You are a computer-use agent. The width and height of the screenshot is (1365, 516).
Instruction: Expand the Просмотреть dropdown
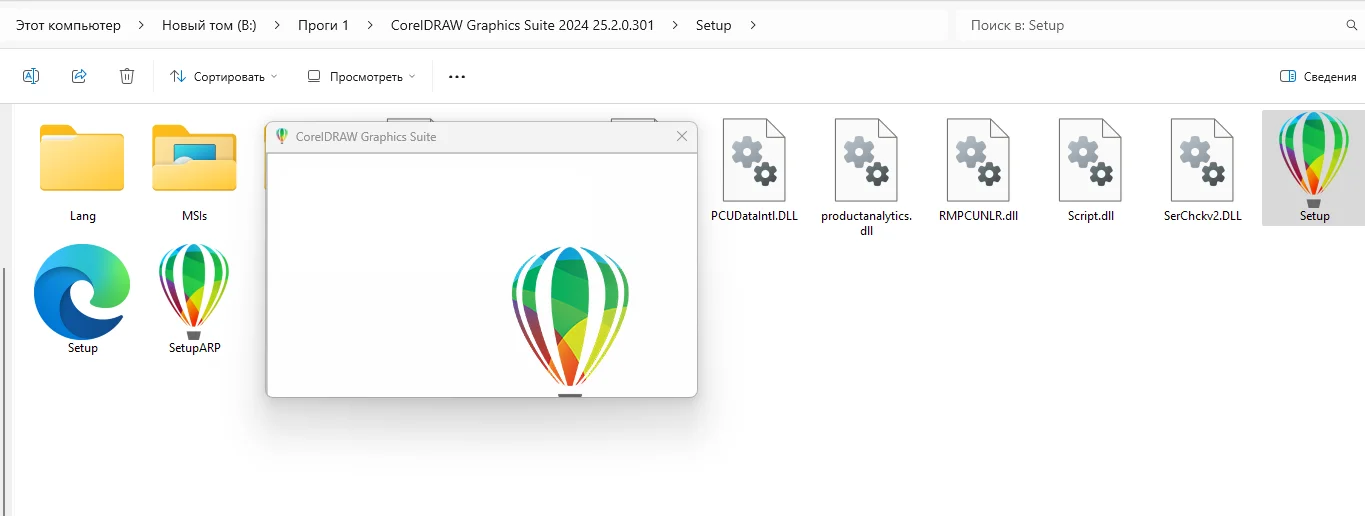[361, 76]
